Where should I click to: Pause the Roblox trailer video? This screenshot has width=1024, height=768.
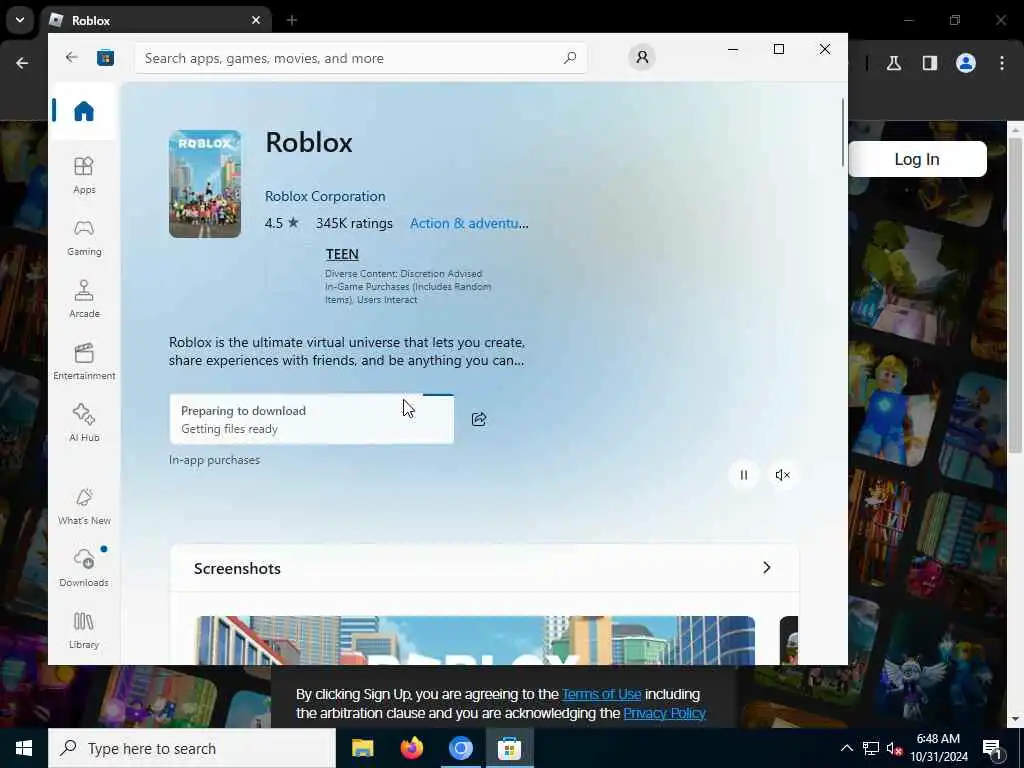pos(743,475)
